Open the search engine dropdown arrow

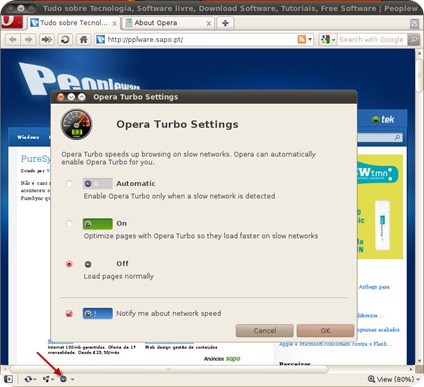coord(333,40)
